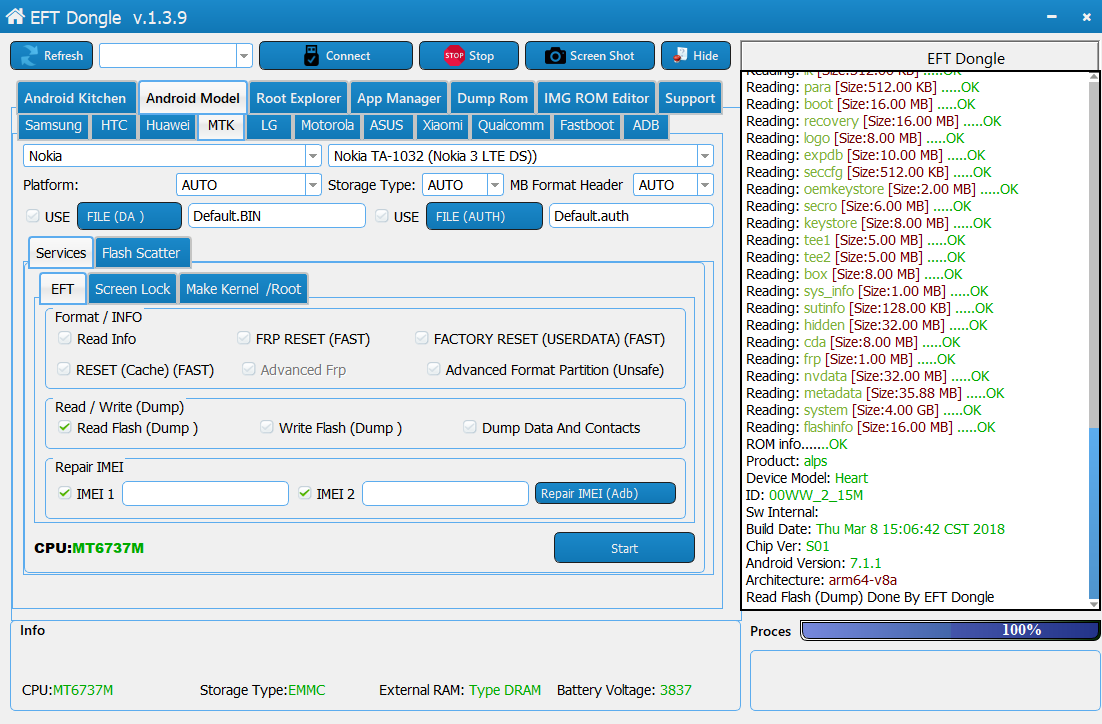Image resolution: width=1102 pixels, height=724 pixels.
Task: Click the 100% progress bar
Action: coord(949,630)
